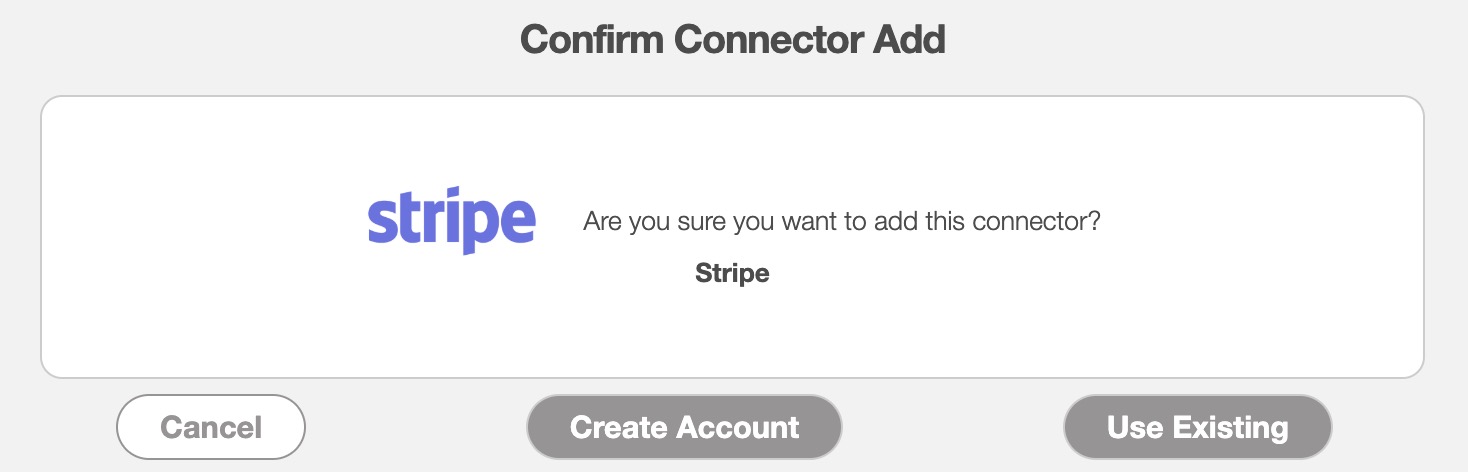The image size is (1468, 472).
Task: Click the Stripe text beneath the question
Action: coord(732,273)
